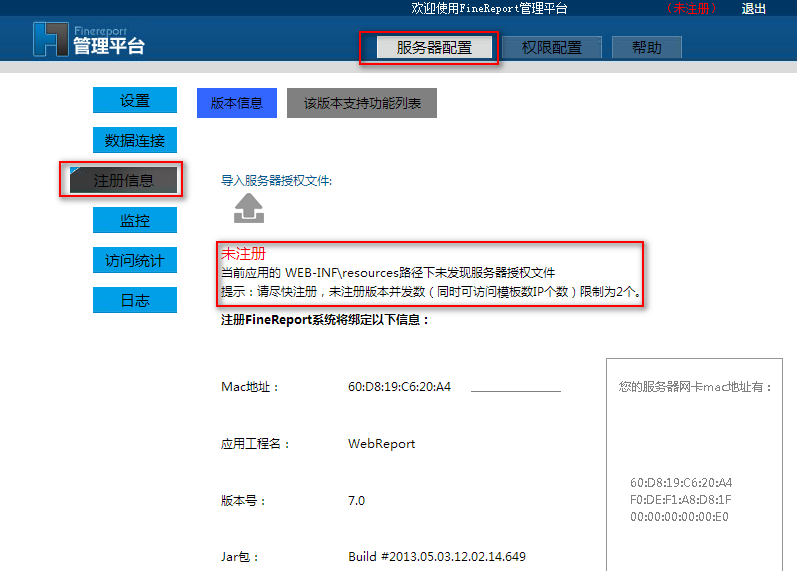Select MAC address 00:00:00:00:00:E0 in list
Viewport: 797px width, 571px height.
click(679, 517)
